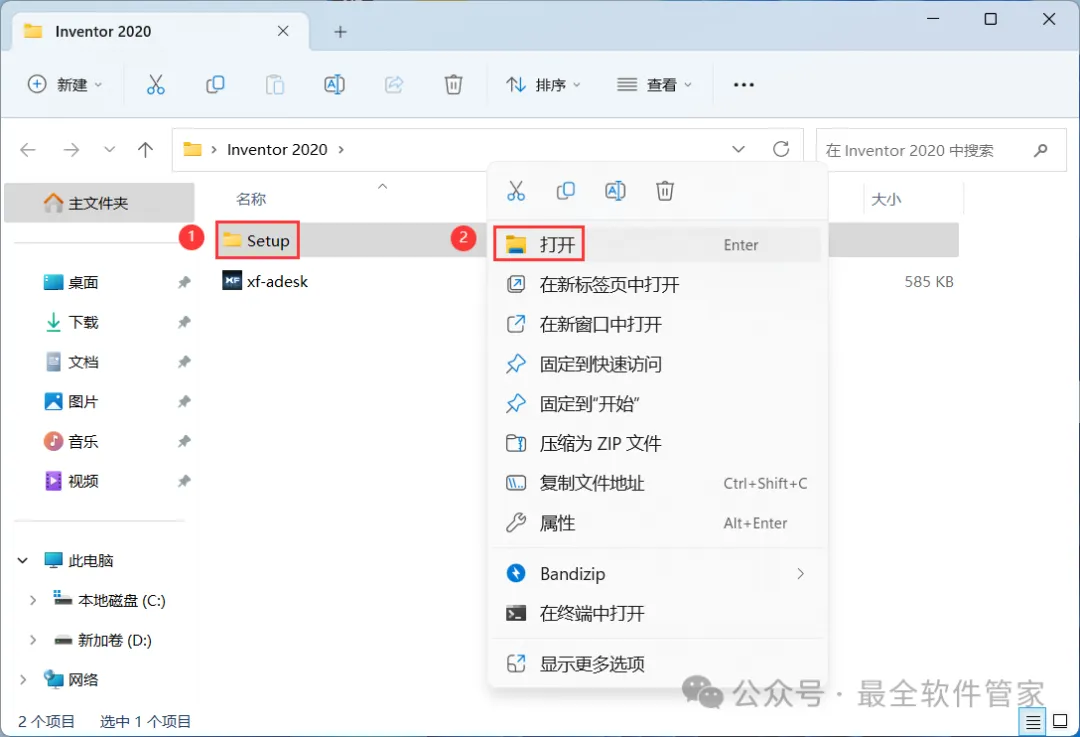Expand the Bandizip submenu

click(x=800, y=574)
